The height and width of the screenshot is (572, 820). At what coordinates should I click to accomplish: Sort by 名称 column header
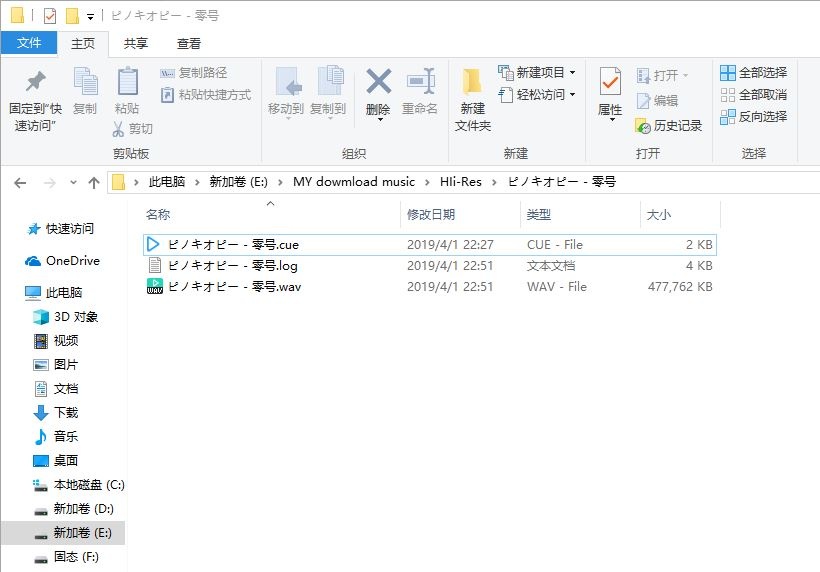click(x=157, y=214)
